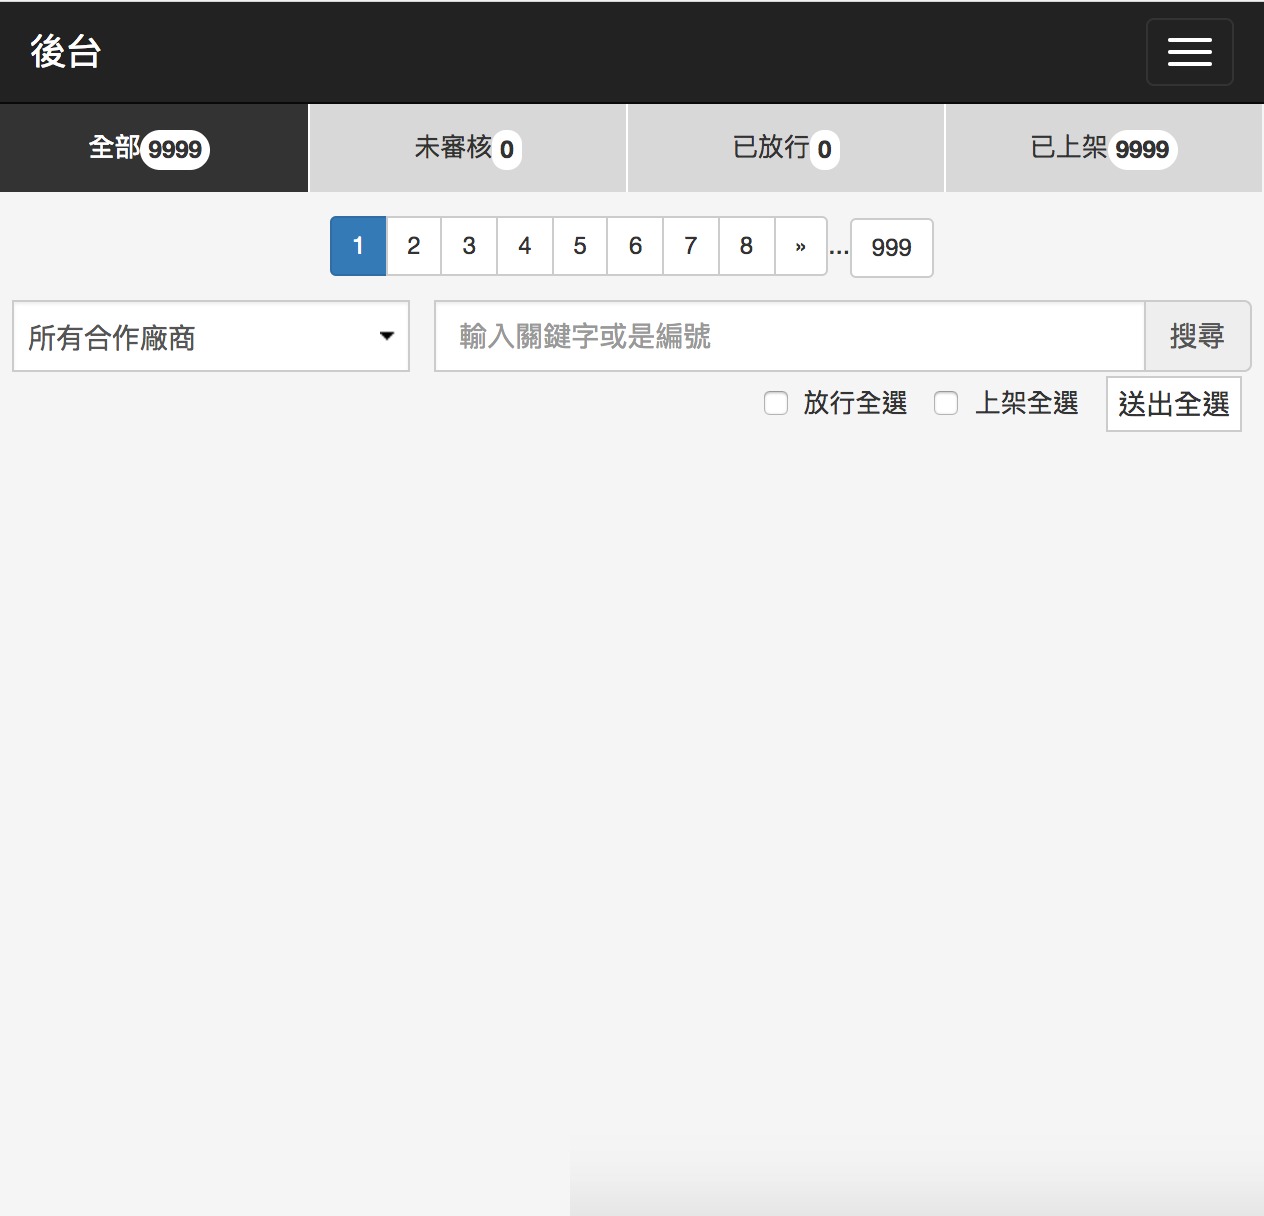This screenshot has width=1264, height=1216.
Task: Open the 已放行 tab
Action: (785, 148)
